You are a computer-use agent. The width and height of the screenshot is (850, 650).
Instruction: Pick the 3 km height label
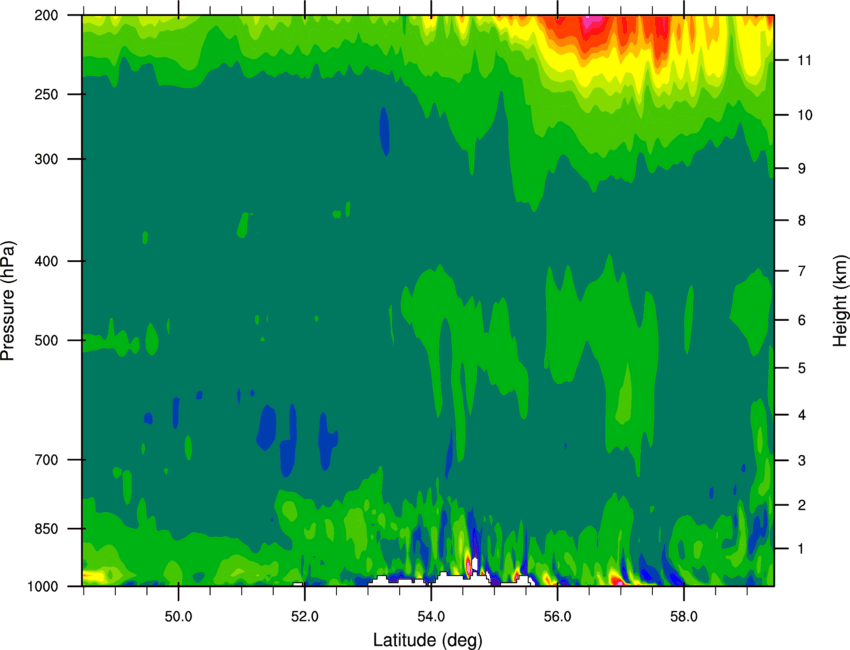tap(801, 461)
